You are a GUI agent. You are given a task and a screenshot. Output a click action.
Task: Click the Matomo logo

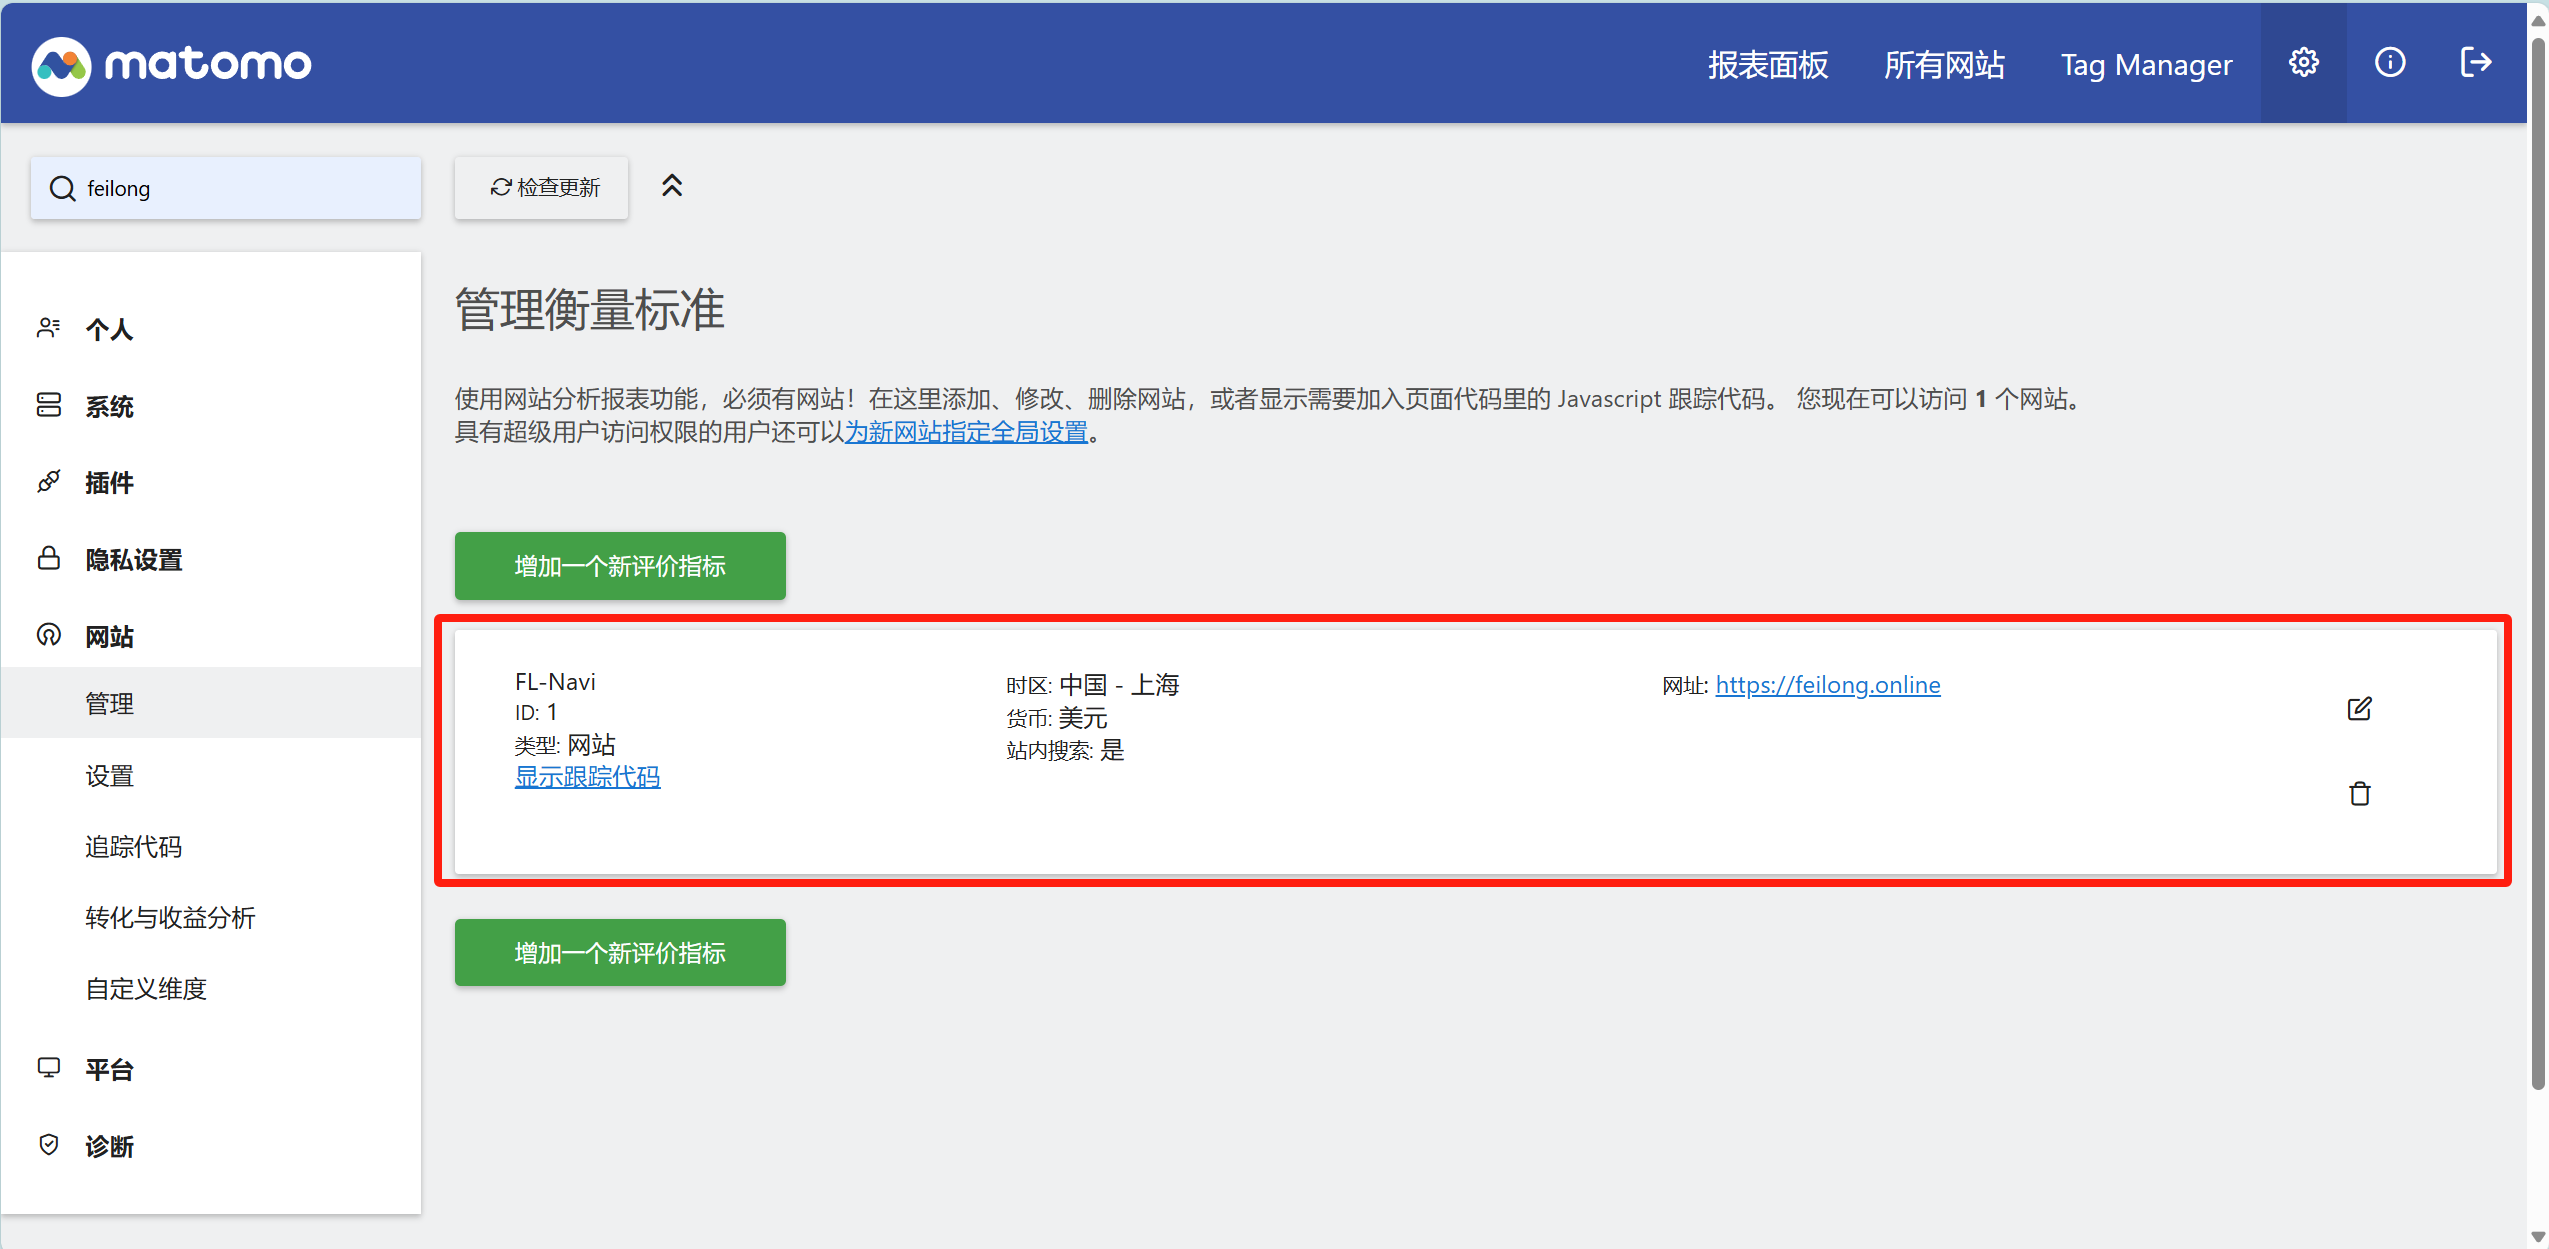tap(171, 65)
